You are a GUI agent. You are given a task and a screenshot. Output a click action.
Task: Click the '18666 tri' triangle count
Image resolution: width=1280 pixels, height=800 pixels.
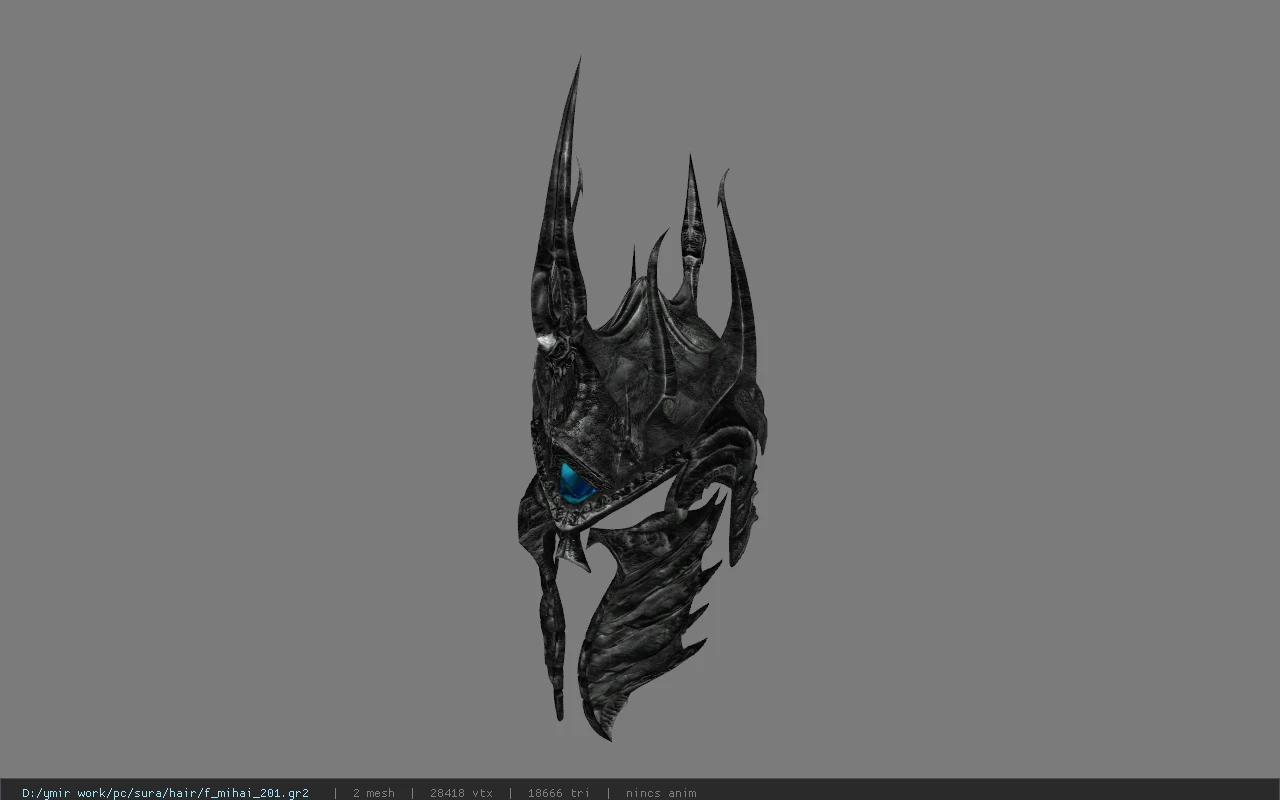pos(559,793)
